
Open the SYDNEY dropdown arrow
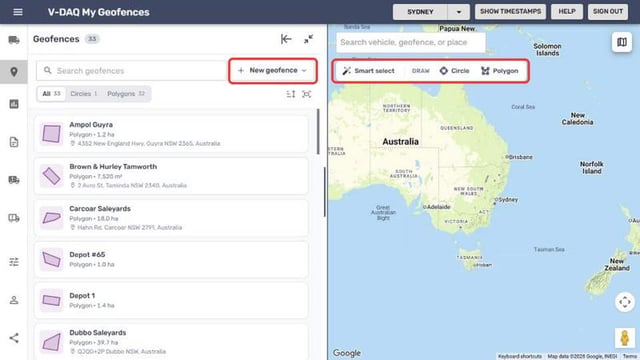[458, 12]
